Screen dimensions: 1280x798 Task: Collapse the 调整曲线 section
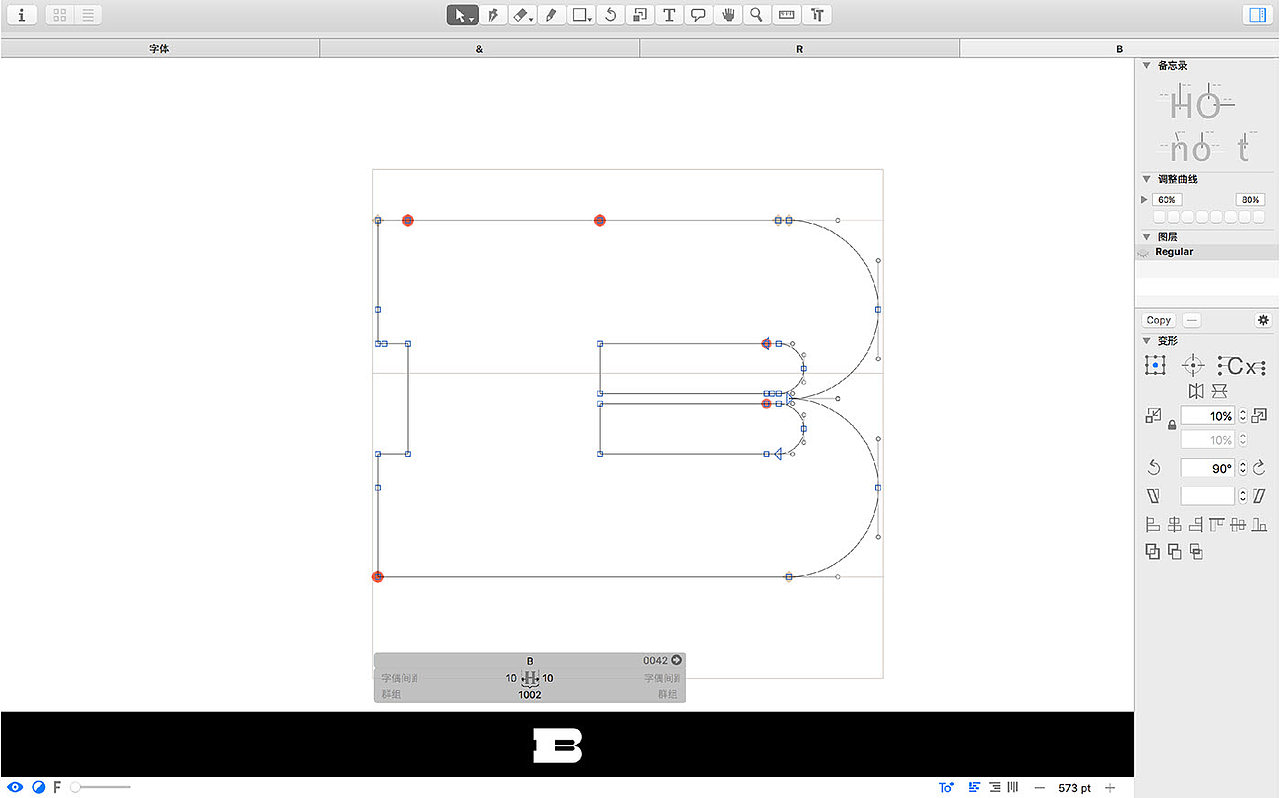point(1147,179)
